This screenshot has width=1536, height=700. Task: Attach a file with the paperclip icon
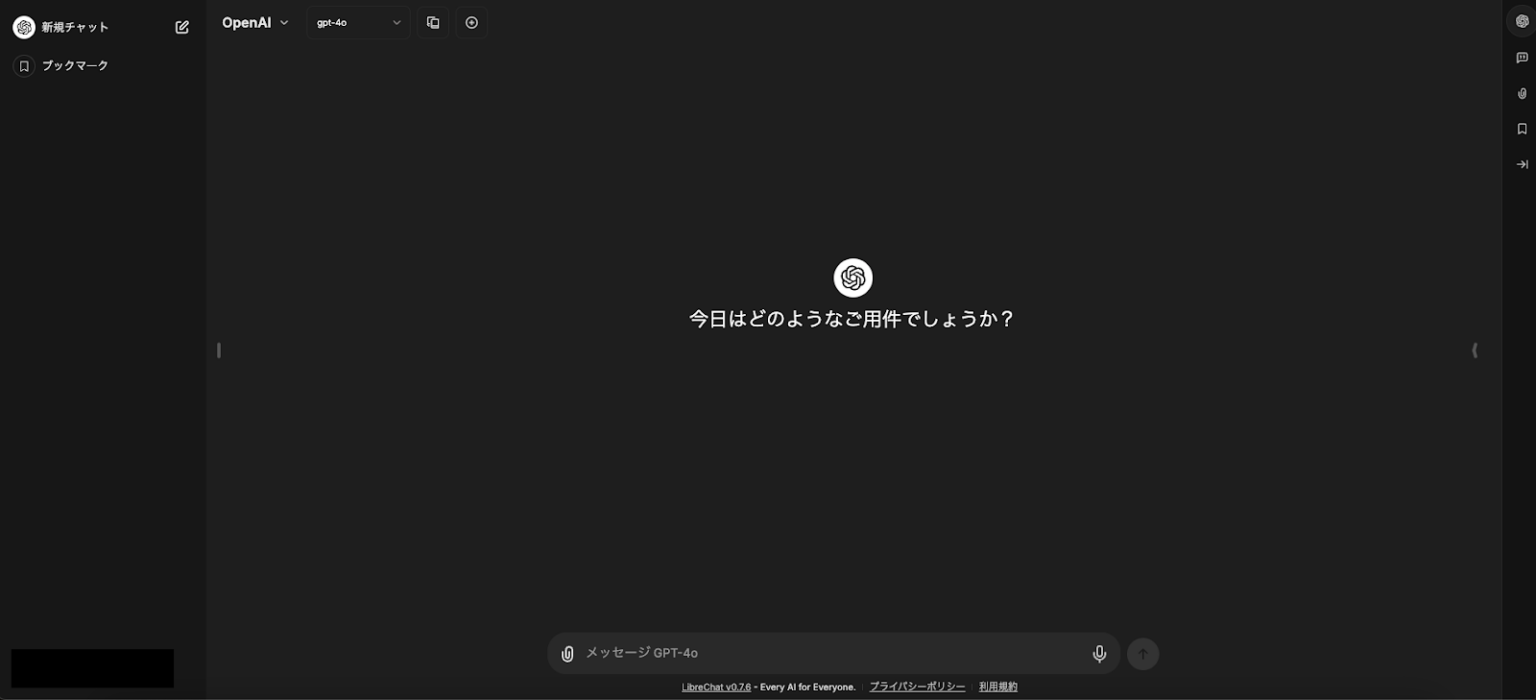point(567,653)
